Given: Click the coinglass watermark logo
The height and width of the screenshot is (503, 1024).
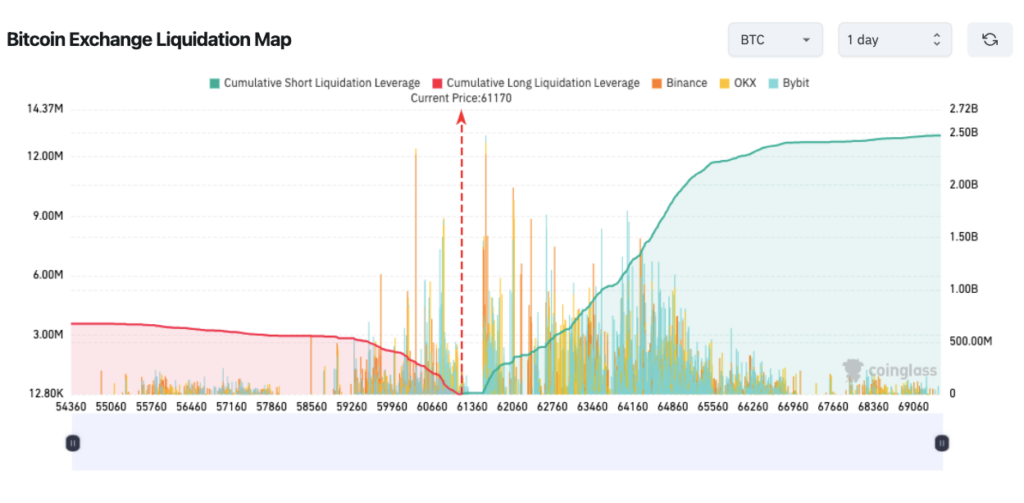Looking at the screenshot, I should click(x=888, y=371).
